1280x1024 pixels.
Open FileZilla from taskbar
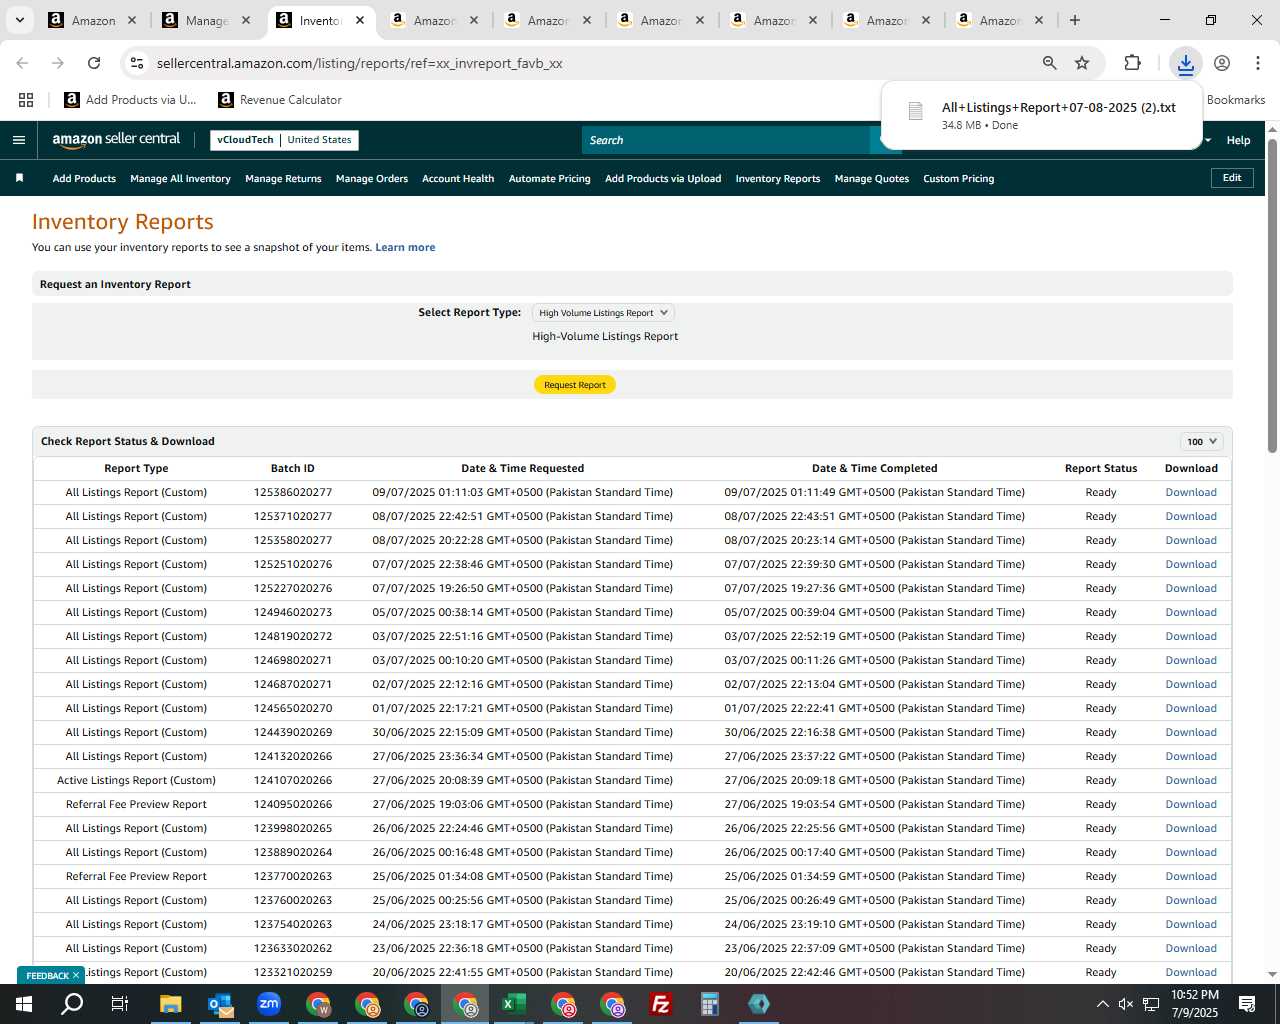coord(660,1004)
